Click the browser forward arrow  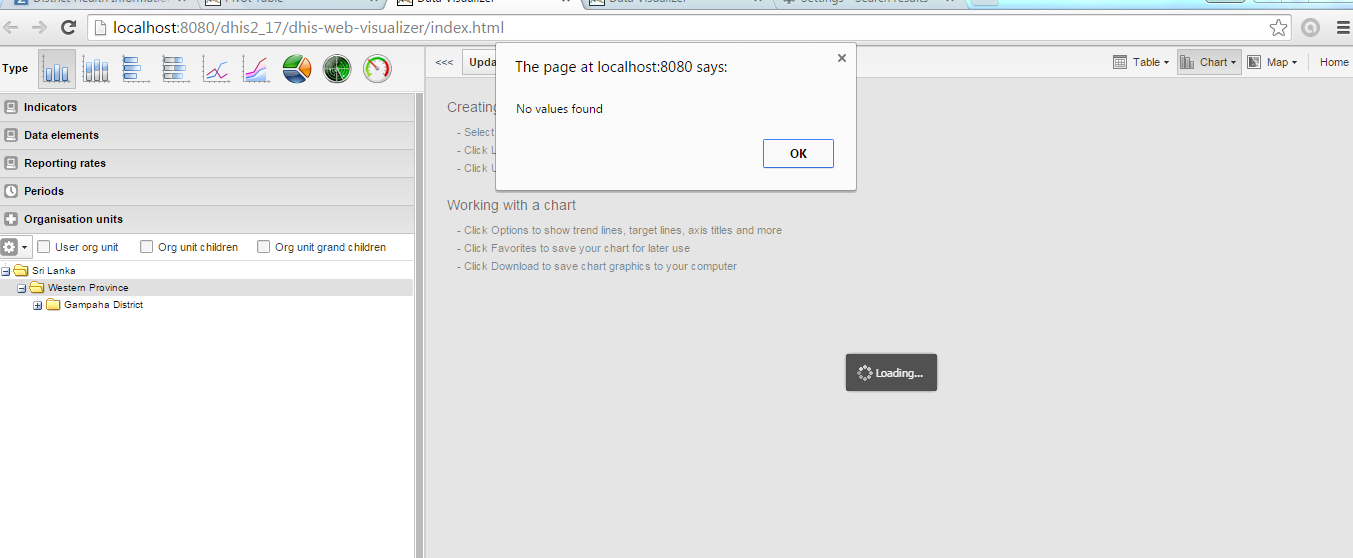click(40, 27)
